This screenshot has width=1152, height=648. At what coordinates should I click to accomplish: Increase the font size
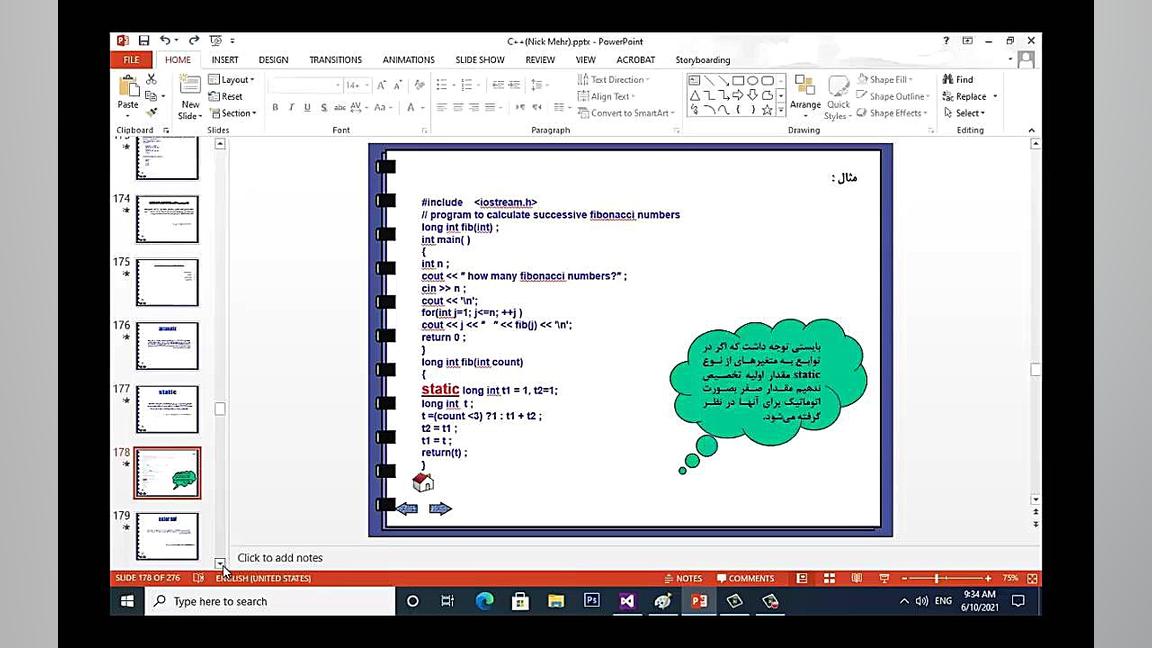click(x=381, y=85)
